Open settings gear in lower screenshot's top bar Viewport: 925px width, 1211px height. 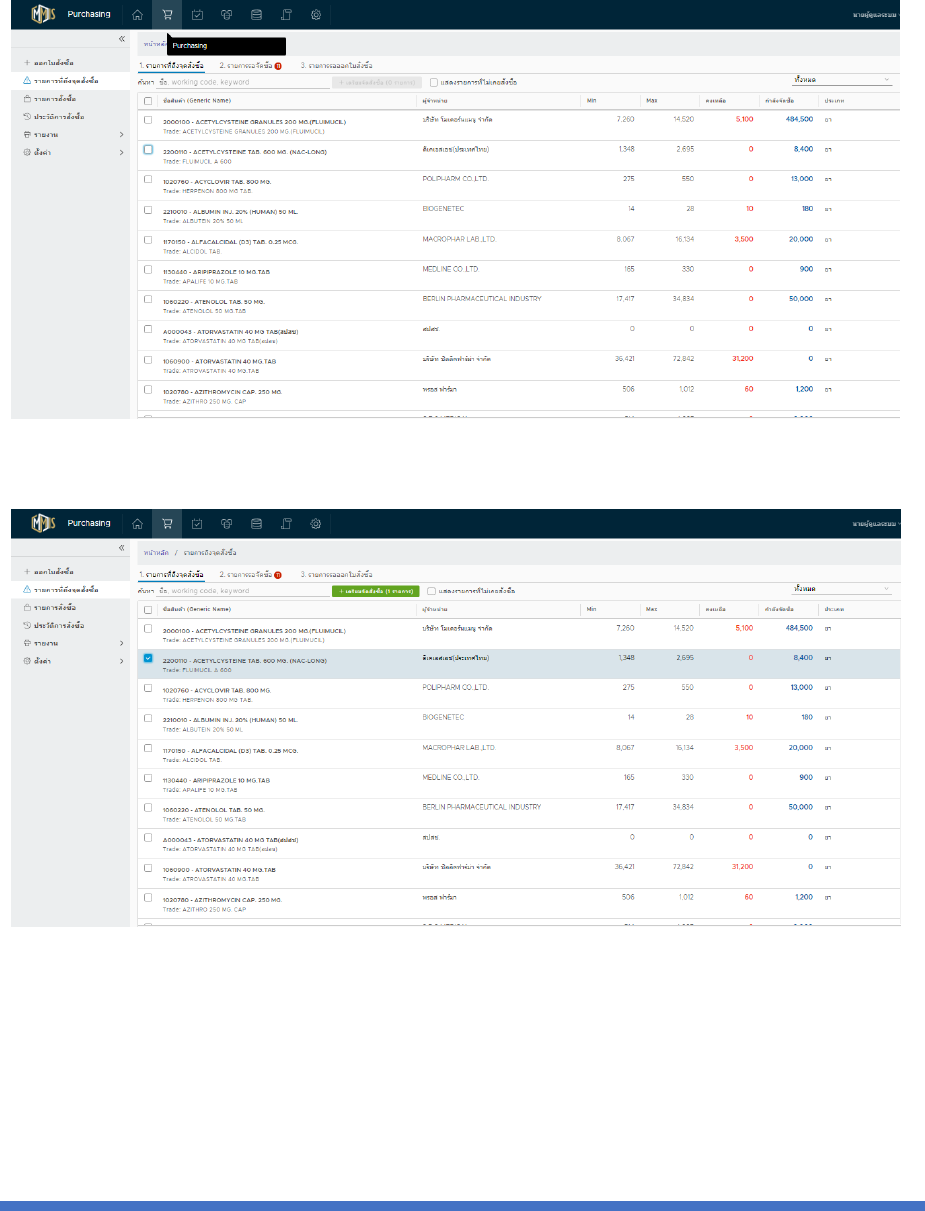[x=316, y=523]
